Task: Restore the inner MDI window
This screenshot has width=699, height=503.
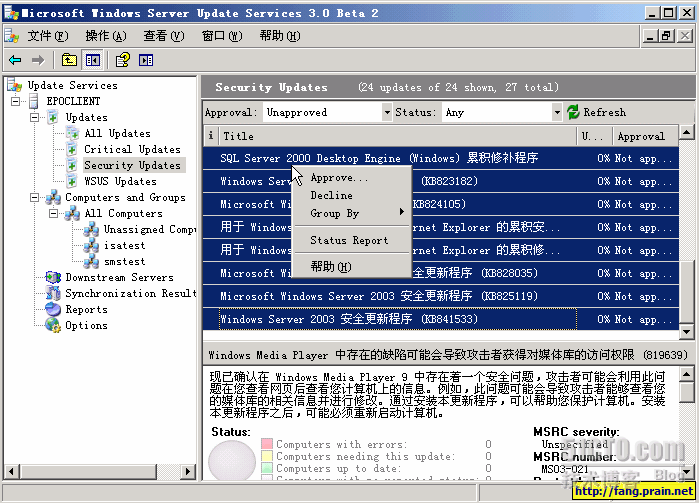Action: click(667, 36)
